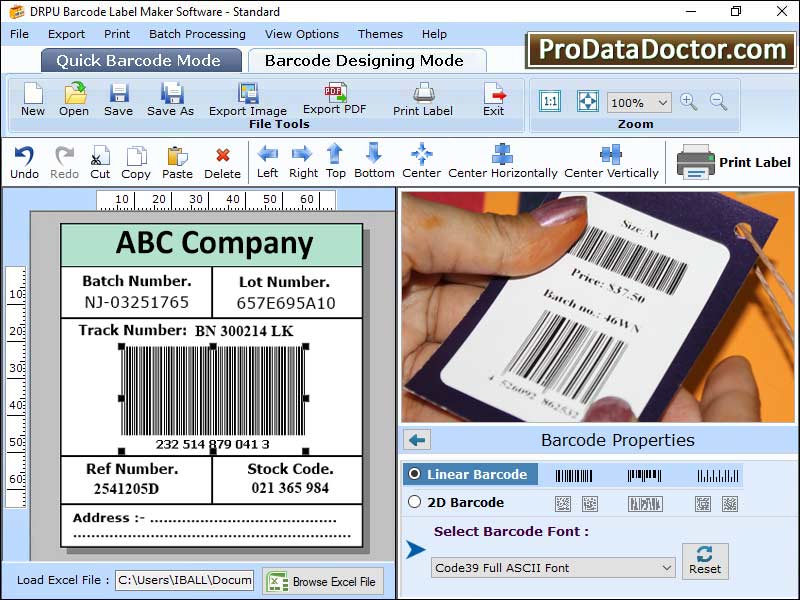Open the View Options menu

click(302, 33)
